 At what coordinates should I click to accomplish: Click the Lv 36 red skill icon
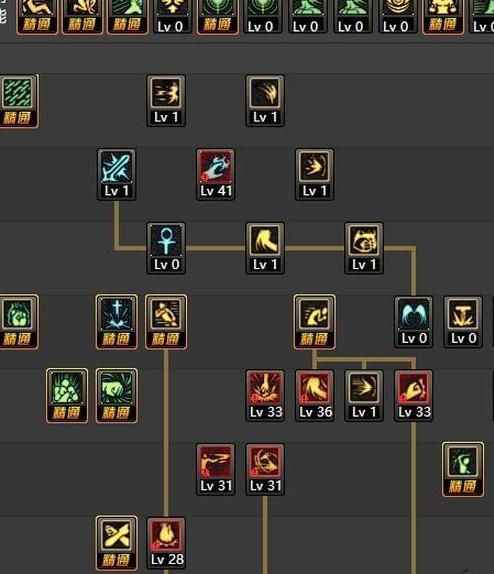[x=315, y=396]
